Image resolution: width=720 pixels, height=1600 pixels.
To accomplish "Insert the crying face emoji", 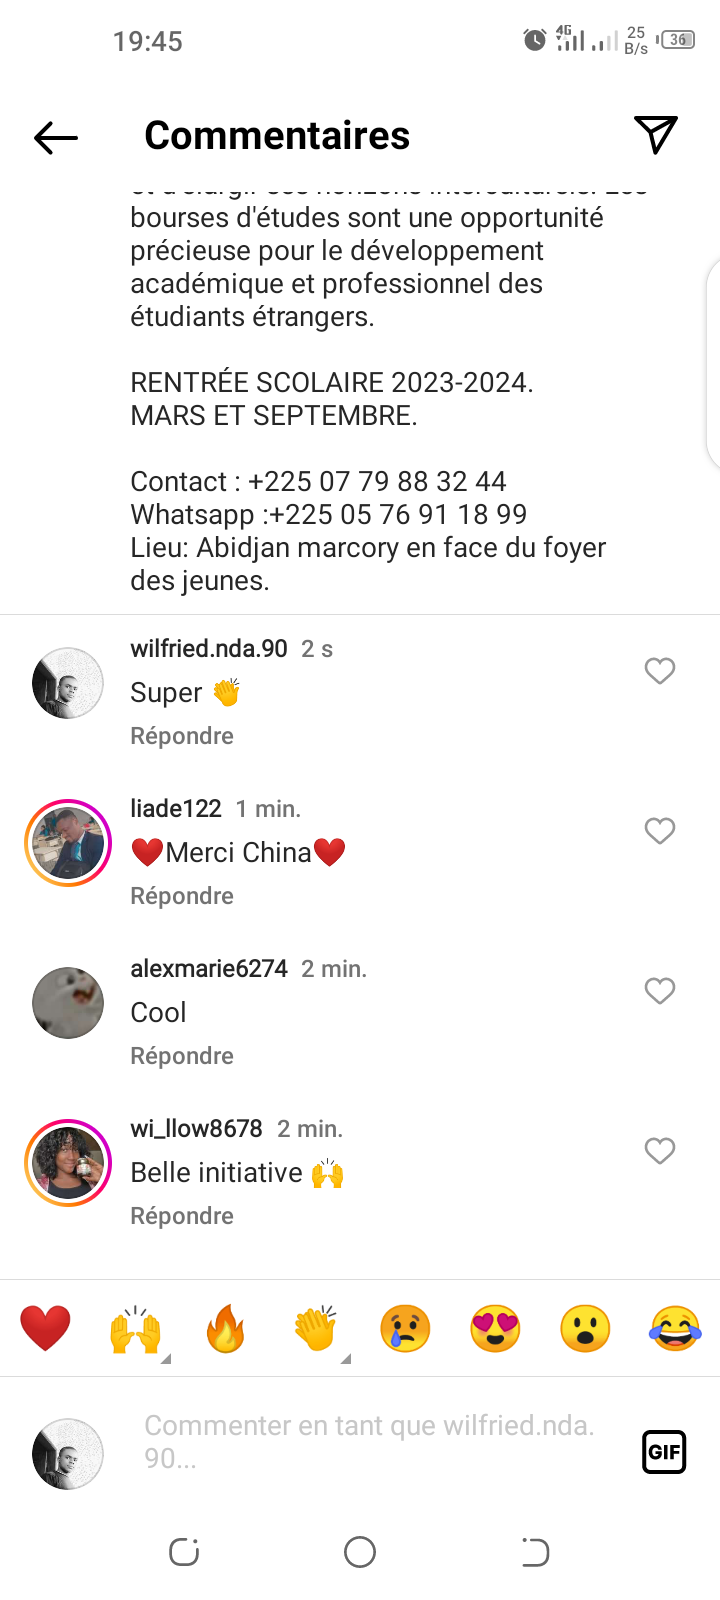I will click(x=405, y=1329).
